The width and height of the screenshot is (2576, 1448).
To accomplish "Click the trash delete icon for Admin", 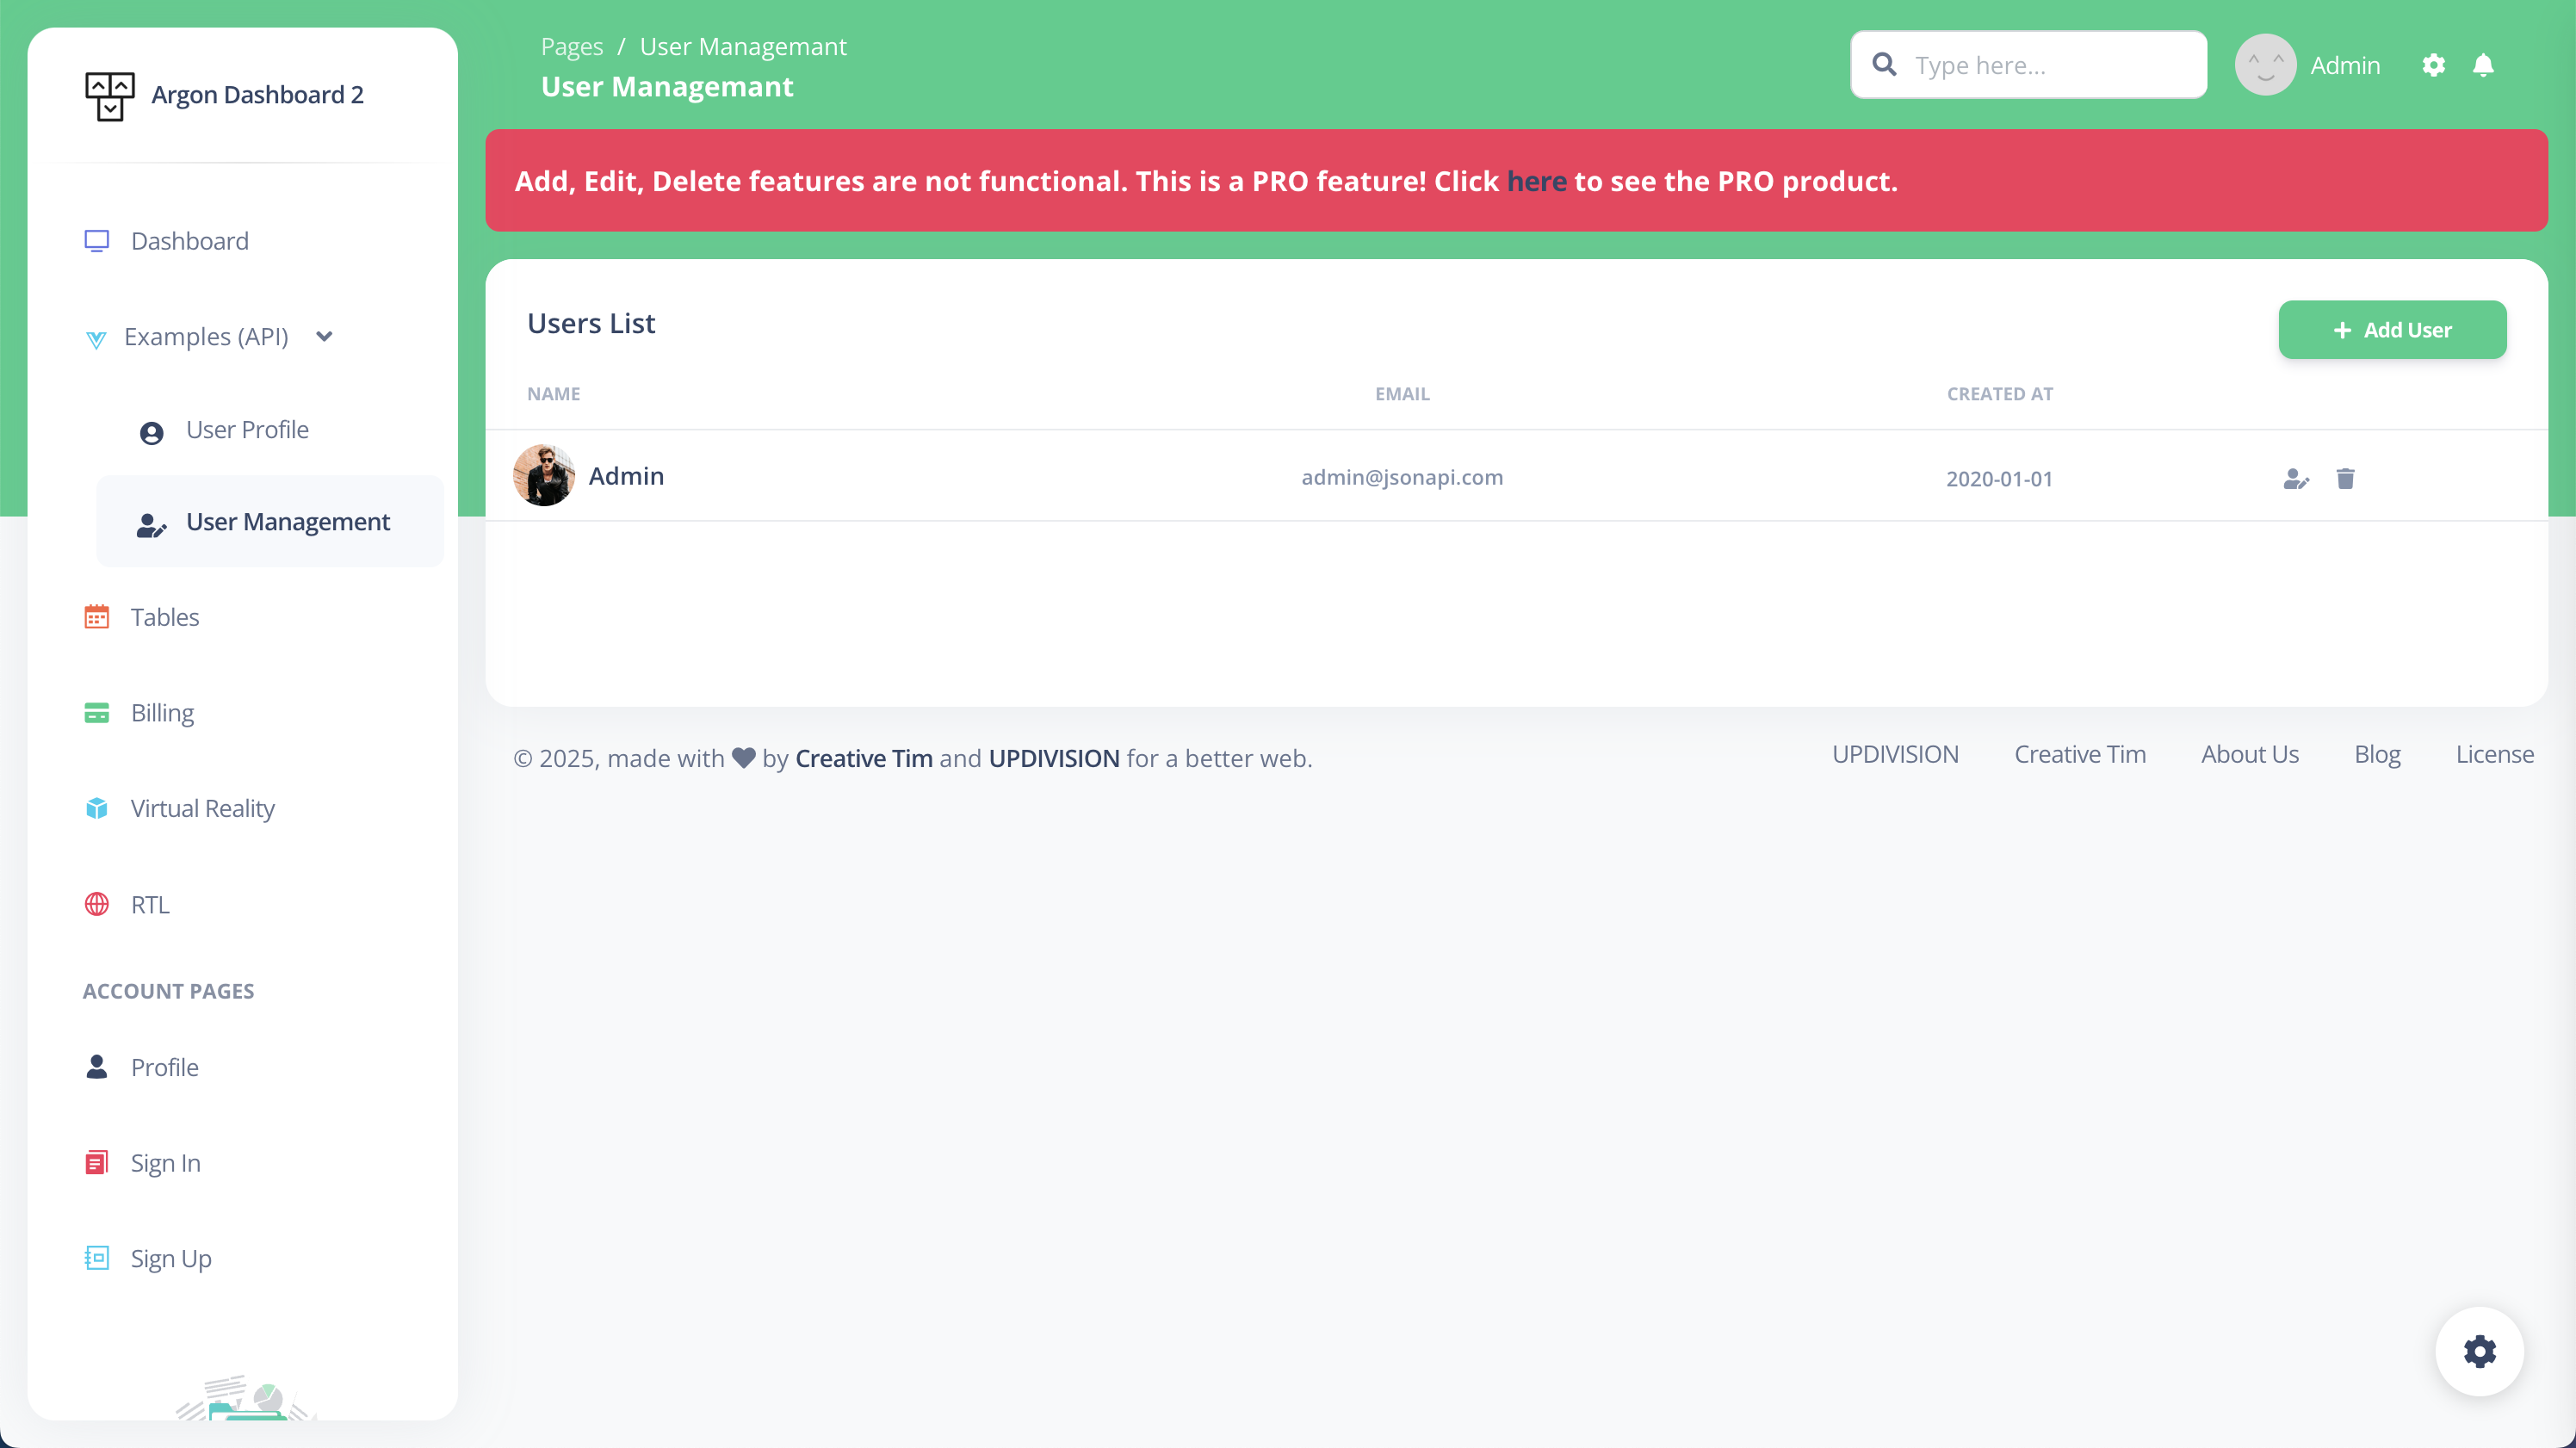I will (2345, 479).
